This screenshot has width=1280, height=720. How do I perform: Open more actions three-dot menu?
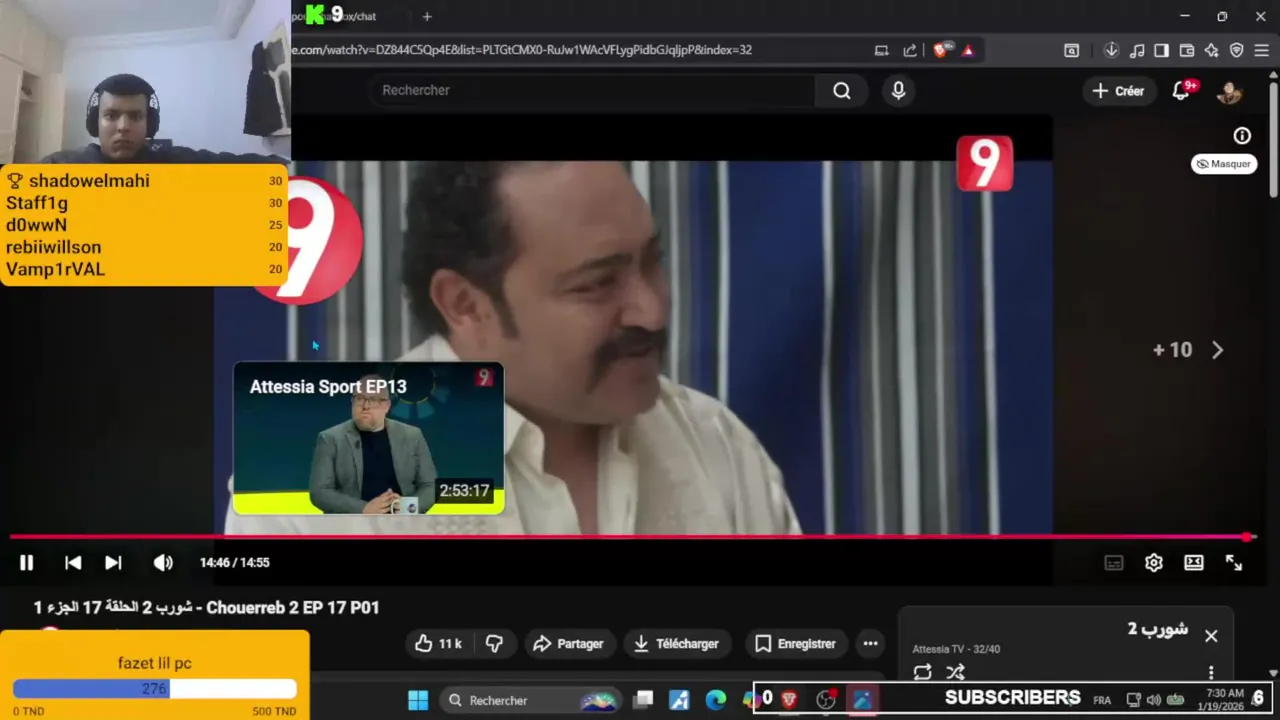point(870,644)
